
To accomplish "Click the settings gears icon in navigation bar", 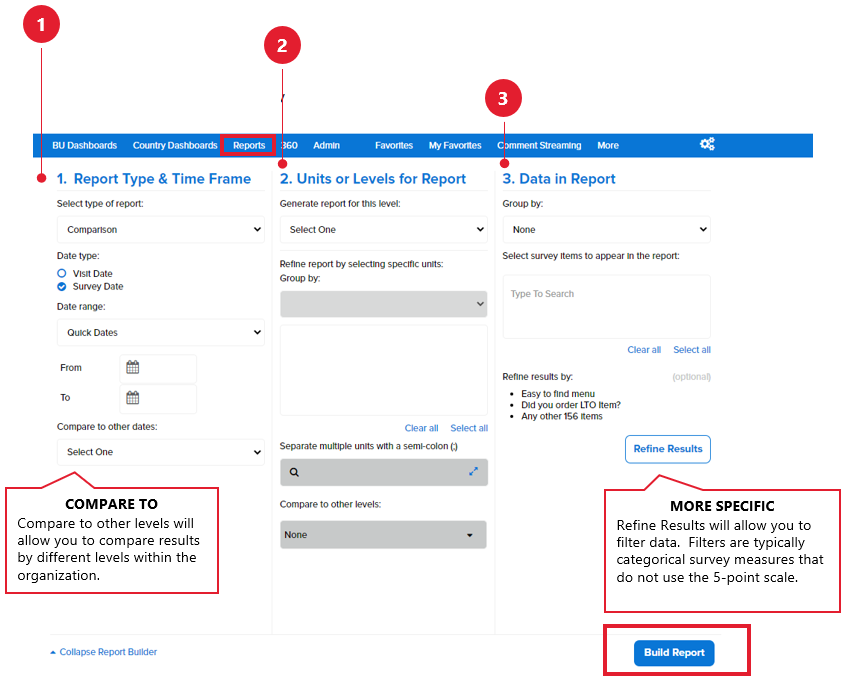I will coord(707,145).
